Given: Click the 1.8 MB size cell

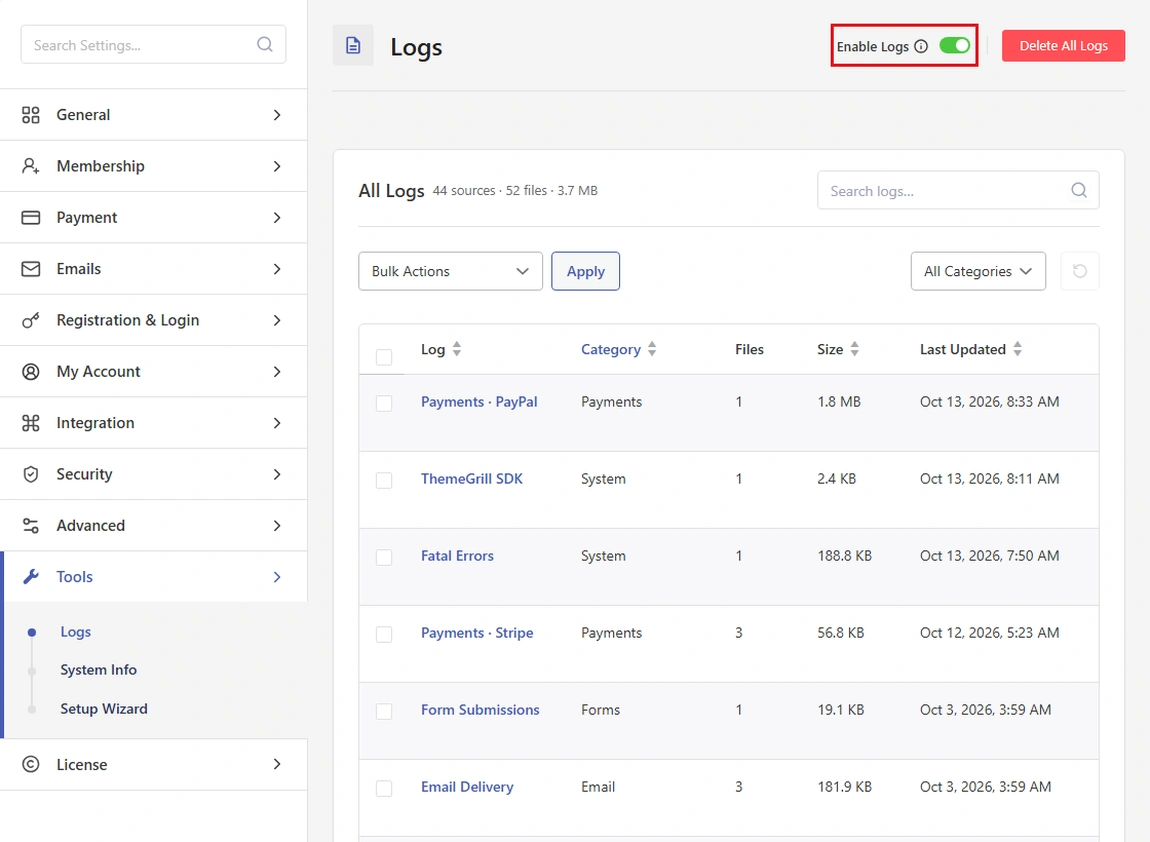Looking at the screenshot, I should 839,402.
